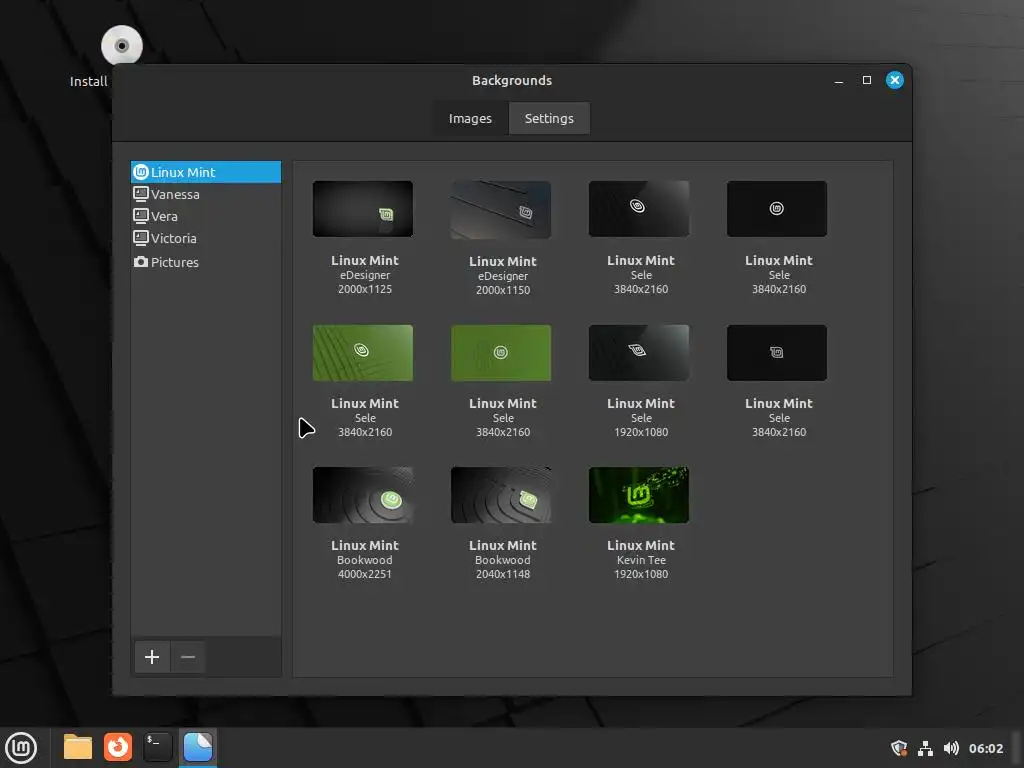The height and width of the screenshot is (768, 1024).
Task: Choose eDesigner 2000x1125 wallpaper thumbnail
Action: (x=363, y=209)
